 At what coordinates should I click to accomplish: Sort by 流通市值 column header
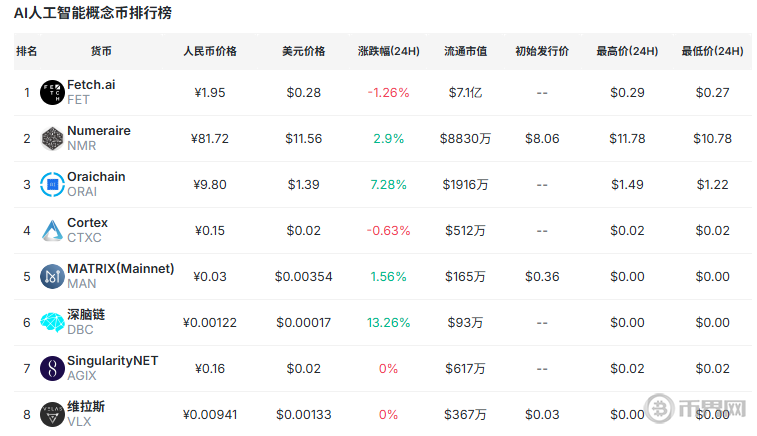465,51
